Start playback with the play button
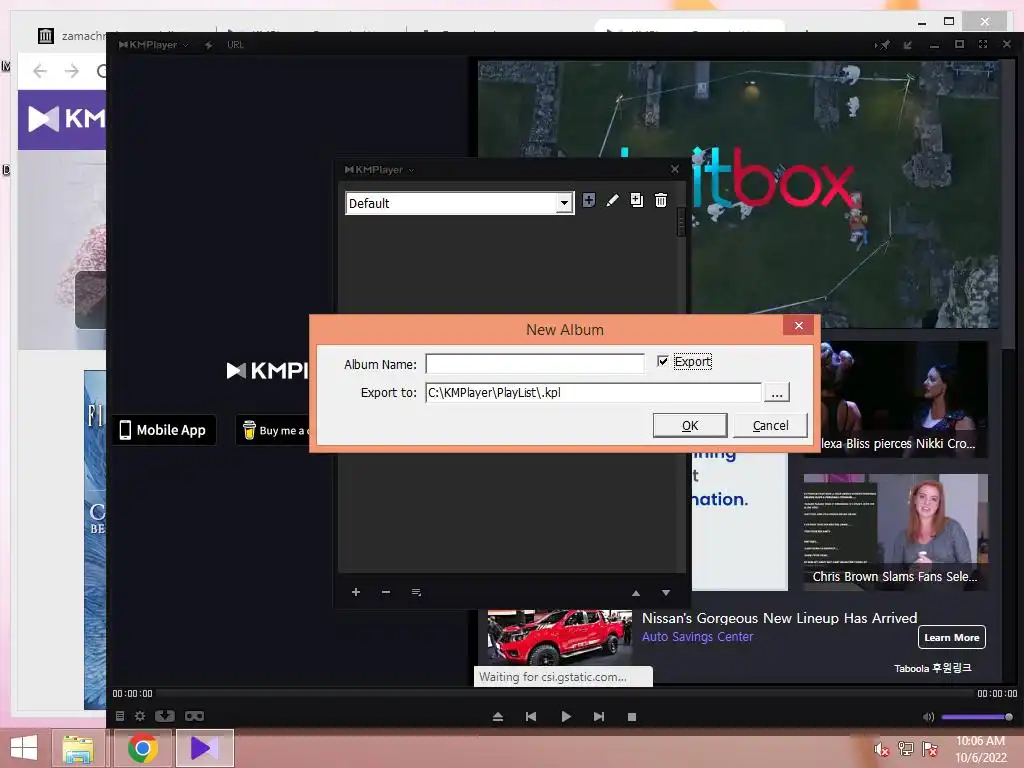This screenshot has width=1024, height=768. 566,717
